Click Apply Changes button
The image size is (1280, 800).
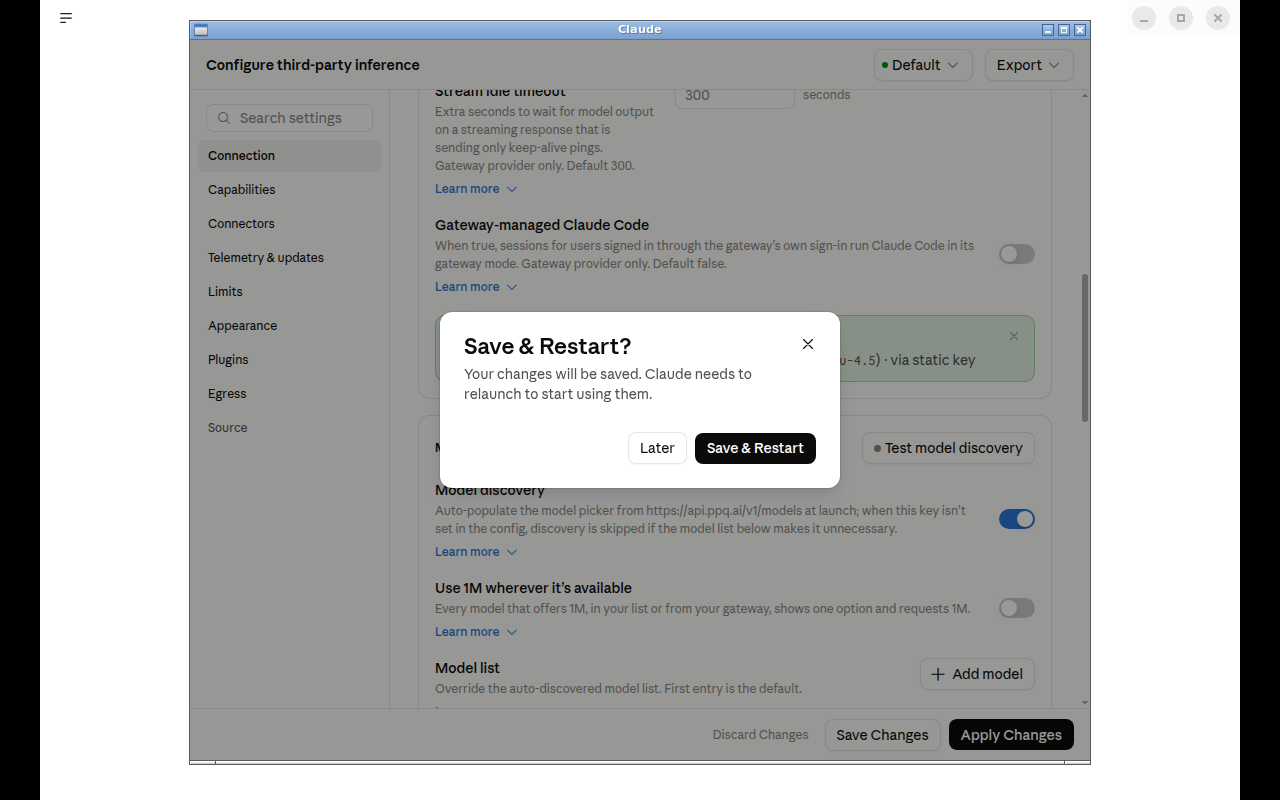(x=1011, y=735)
